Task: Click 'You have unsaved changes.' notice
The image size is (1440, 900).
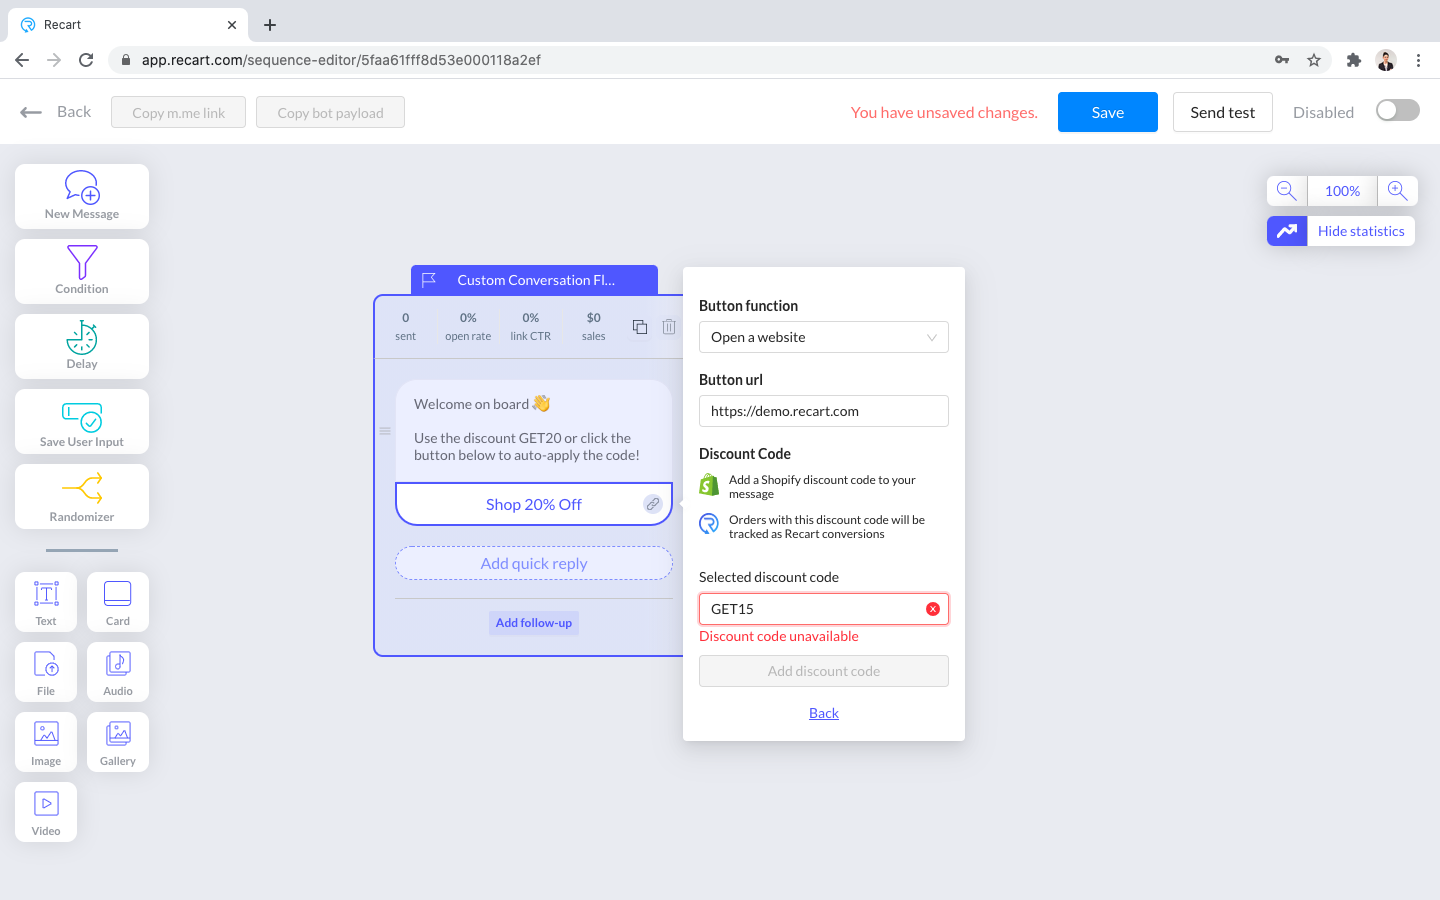Action: 944,112
